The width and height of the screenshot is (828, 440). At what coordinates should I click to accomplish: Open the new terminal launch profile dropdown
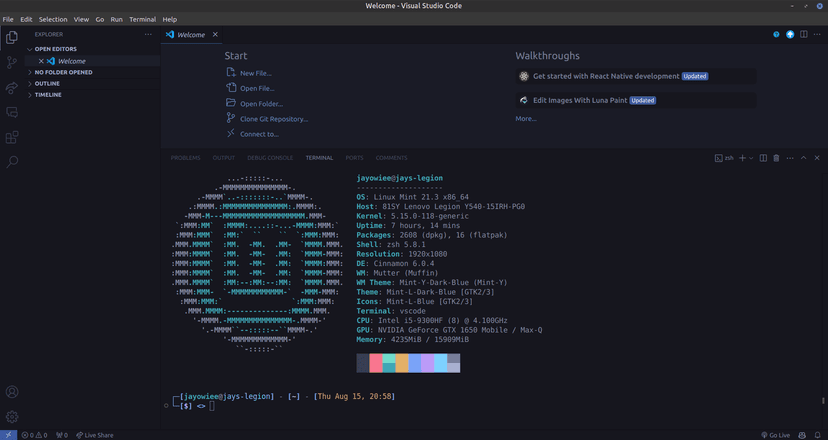pyautogui.click(x=751, y=158)
